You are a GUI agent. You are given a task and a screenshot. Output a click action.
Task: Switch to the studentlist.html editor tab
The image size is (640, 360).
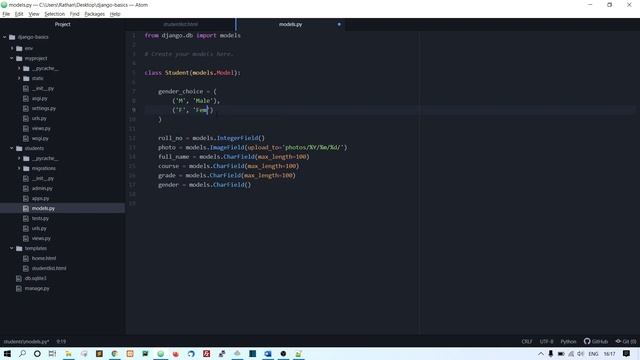point(180,24)
